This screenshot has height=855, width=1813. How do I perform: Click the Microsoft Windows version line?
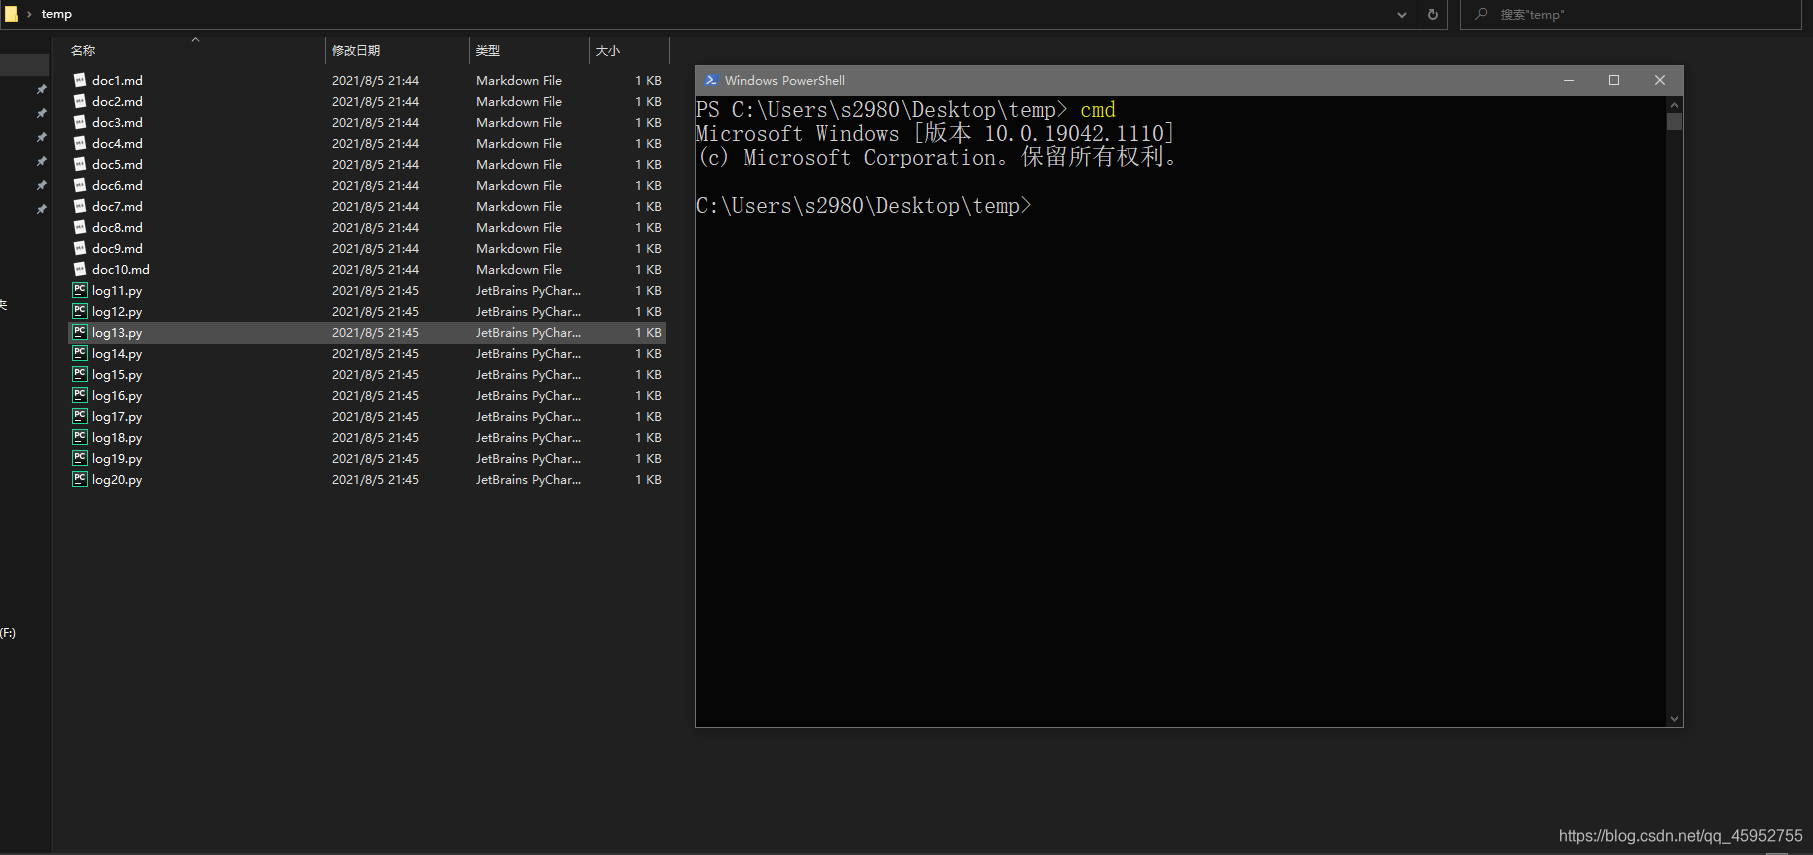click(935, 134)
